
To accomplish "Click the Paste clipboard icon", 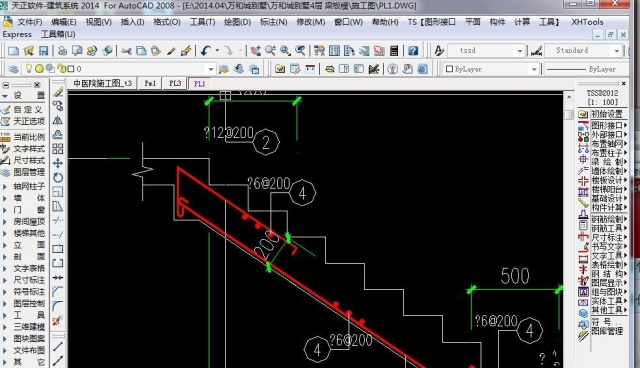I will tap(156, 51).
